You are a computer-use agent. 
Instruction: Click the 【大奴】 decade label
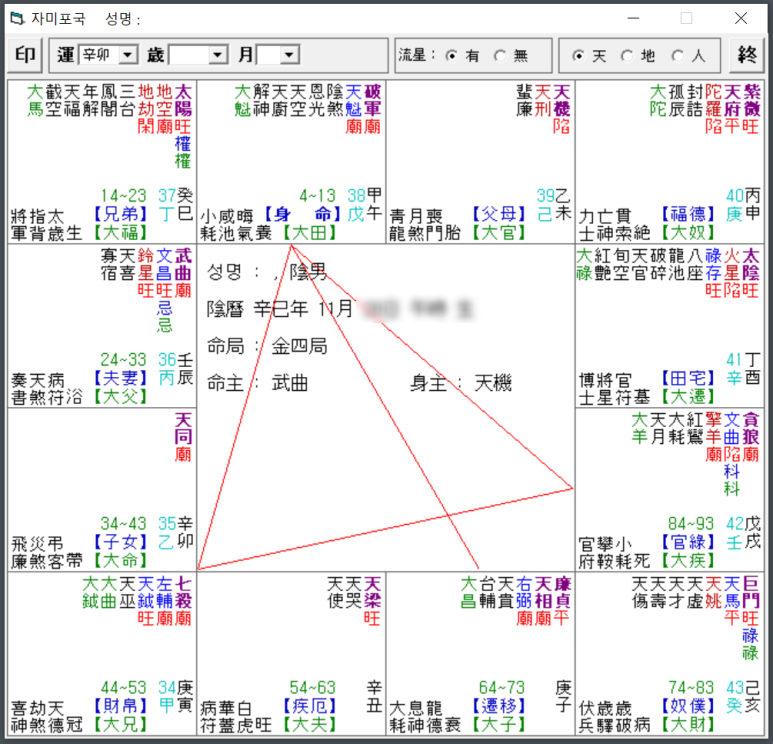(688, 232)
